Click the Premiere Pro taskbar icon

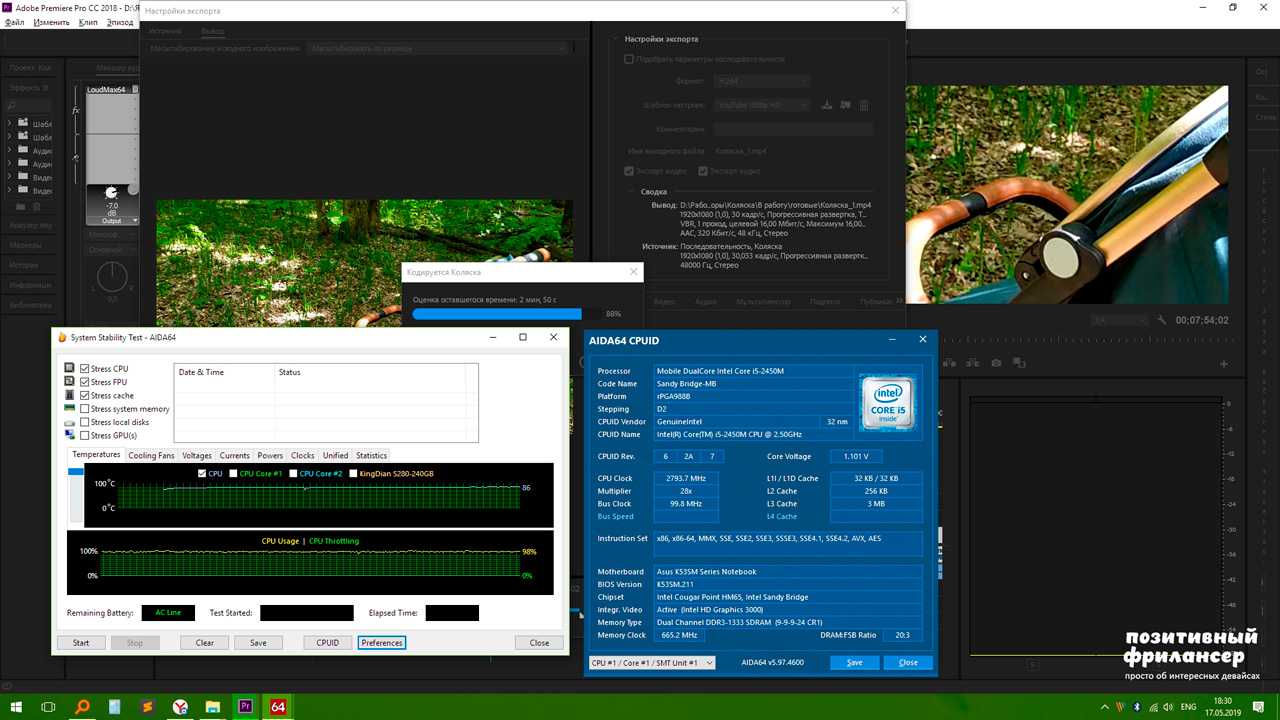245,707
